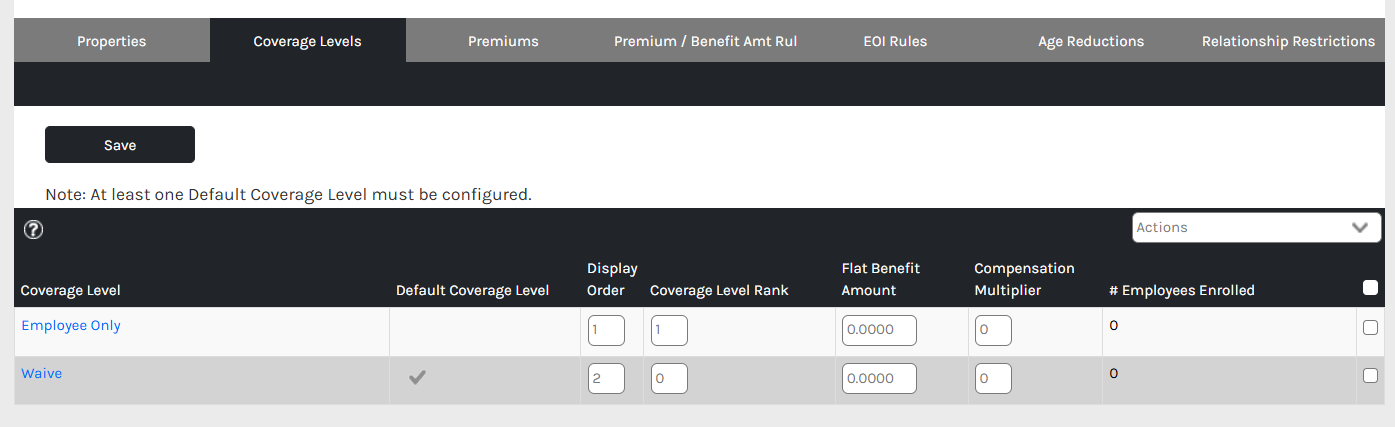The height and width of the screenshot is (427, 1395).
Task: Click Flat Benefit Amount field for Employee Only
Action: 879,331
